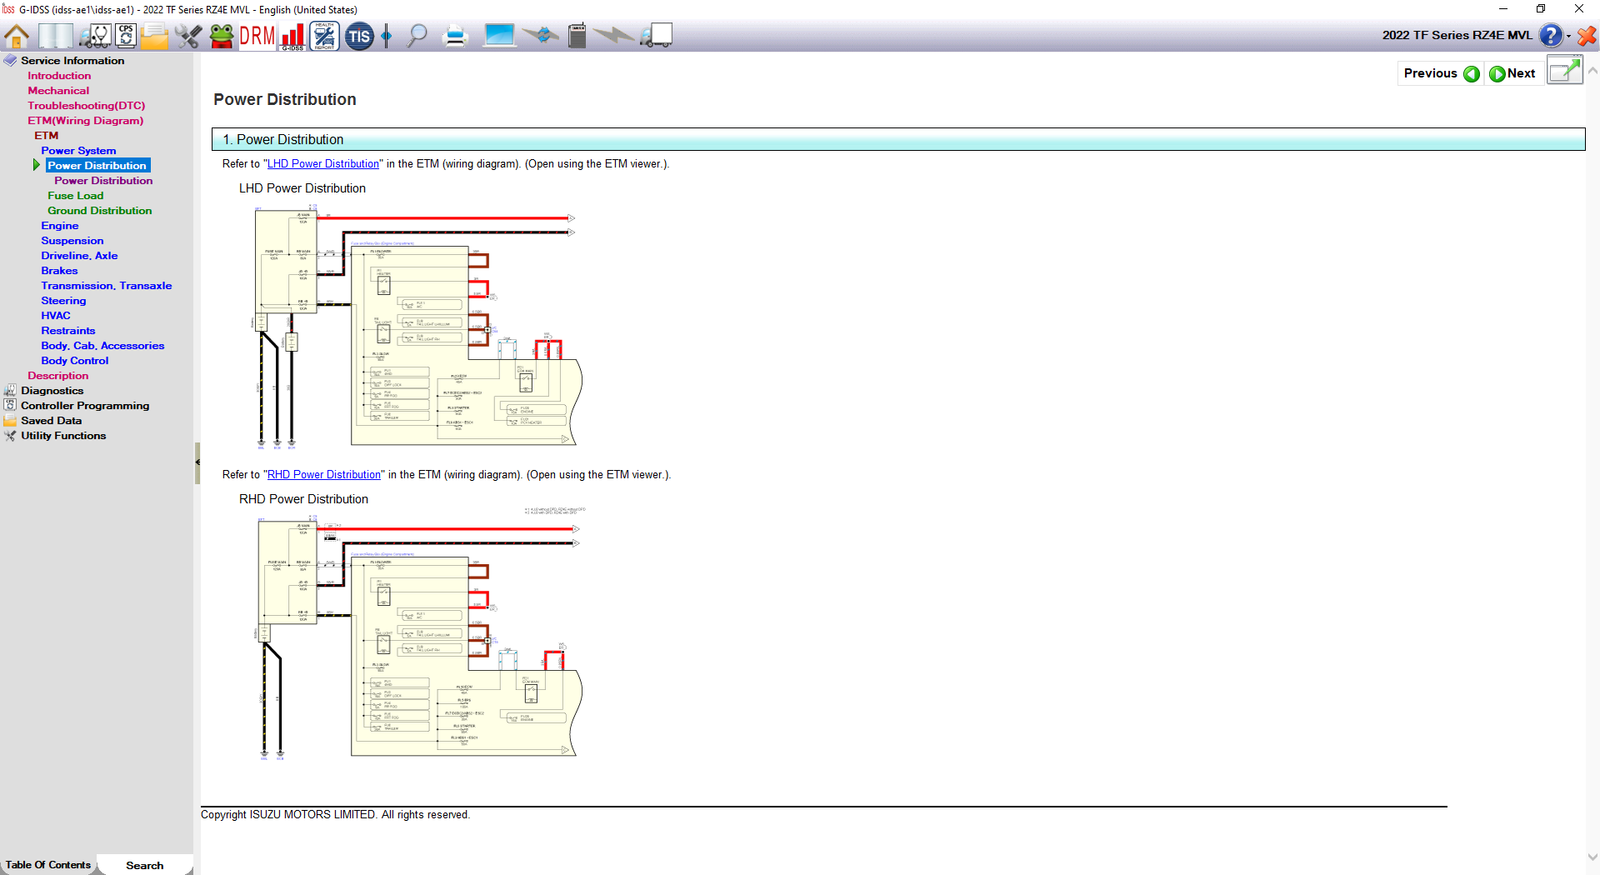The image size is (1600, 875).
Task: Select Fuse Load in the tree
Action: (75, 196)
